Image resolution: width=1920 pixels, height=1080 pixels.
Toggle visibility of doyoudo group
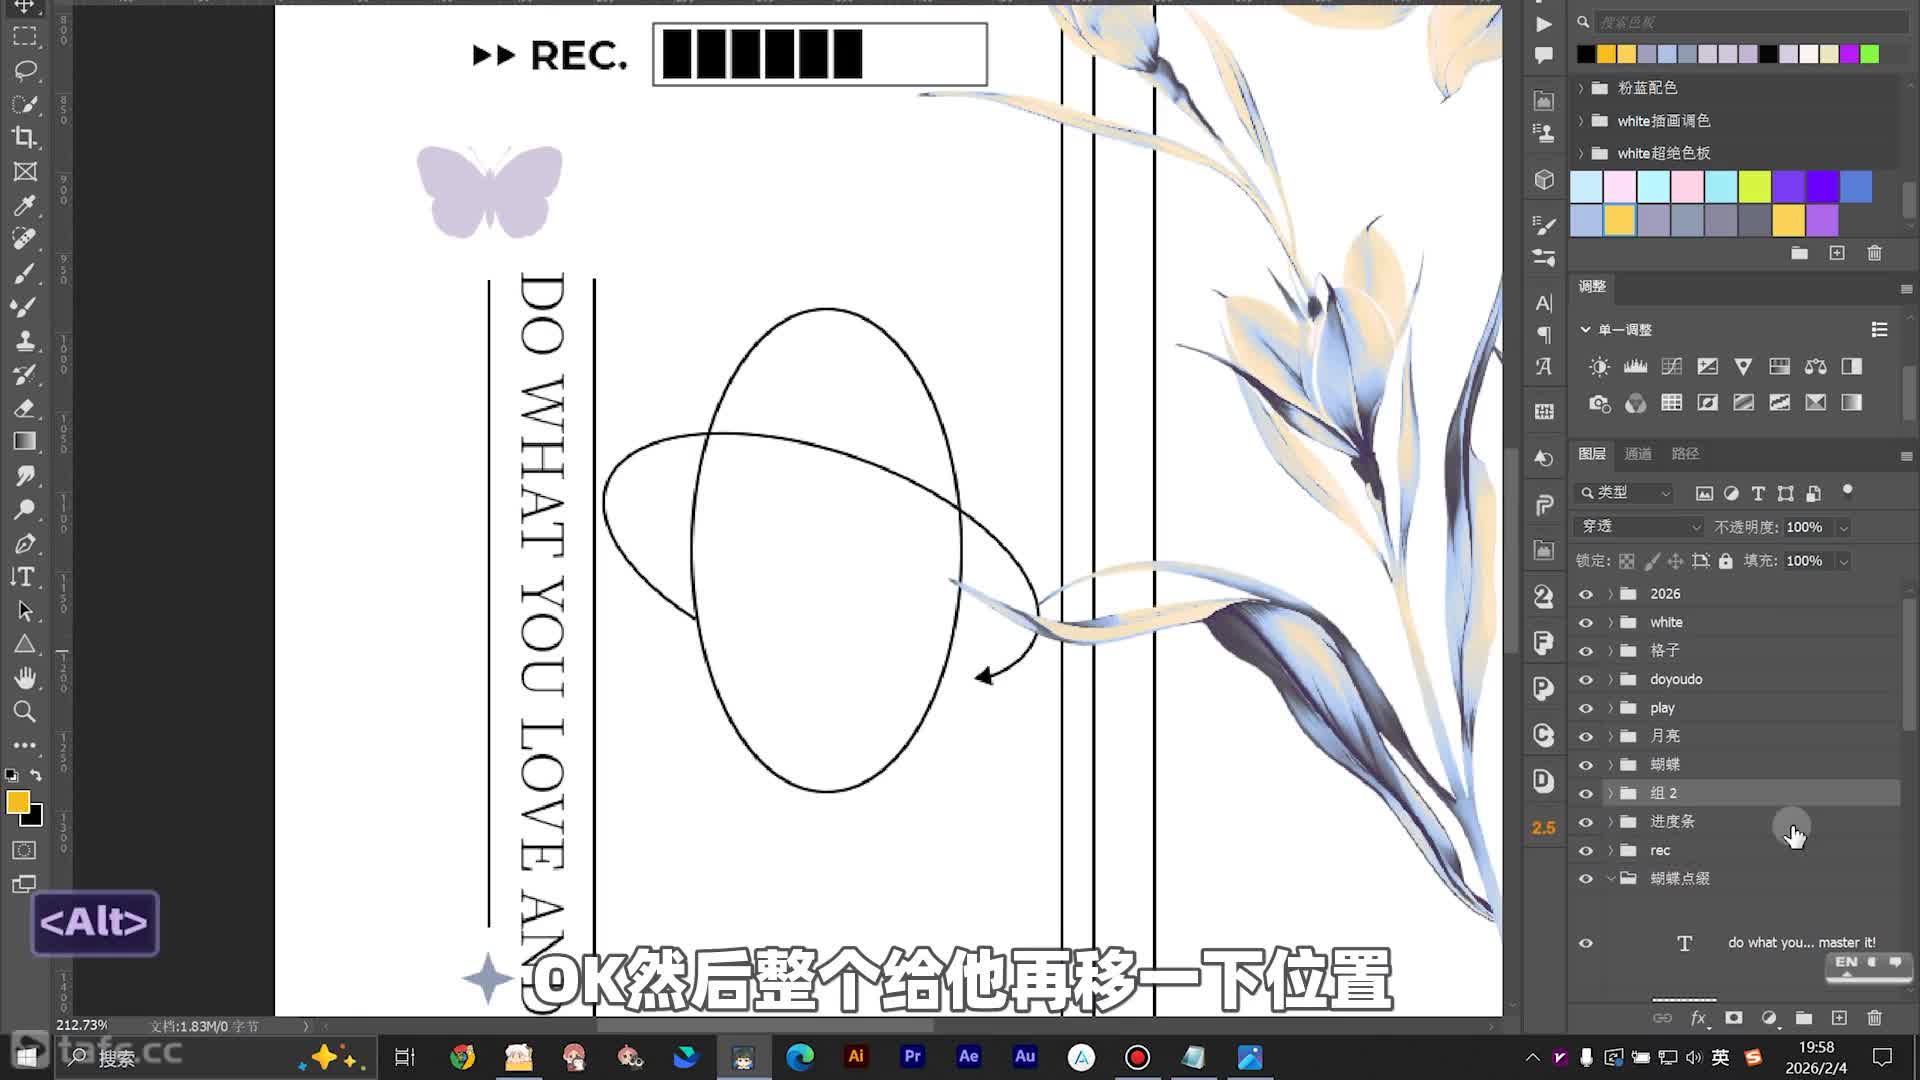coord(1586,679)
